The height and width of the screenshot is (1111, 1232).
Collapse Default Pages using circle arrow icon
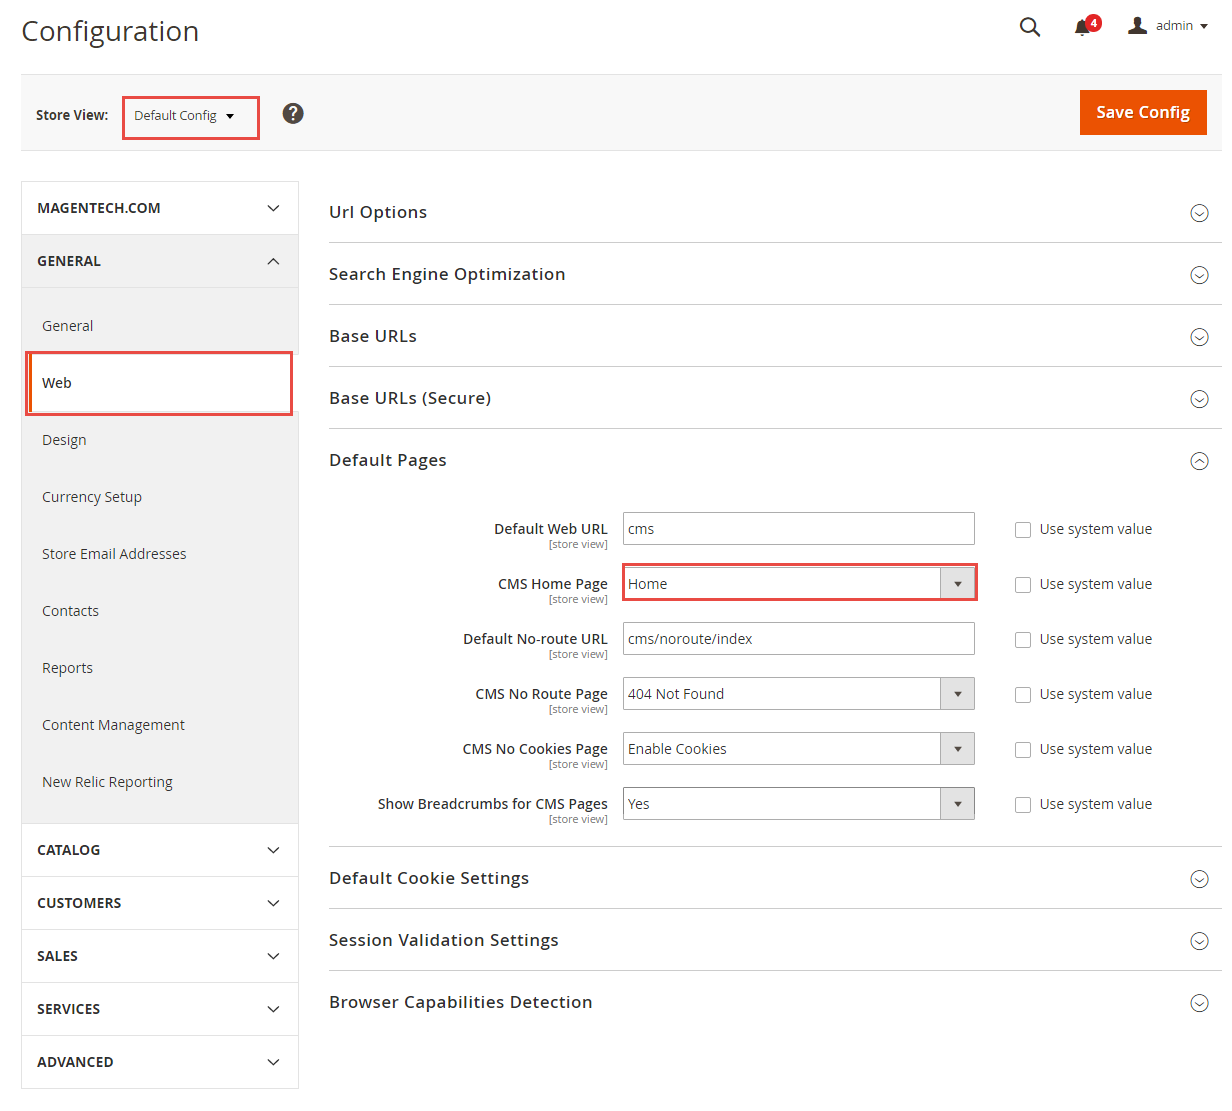[x=1199, y=461]
